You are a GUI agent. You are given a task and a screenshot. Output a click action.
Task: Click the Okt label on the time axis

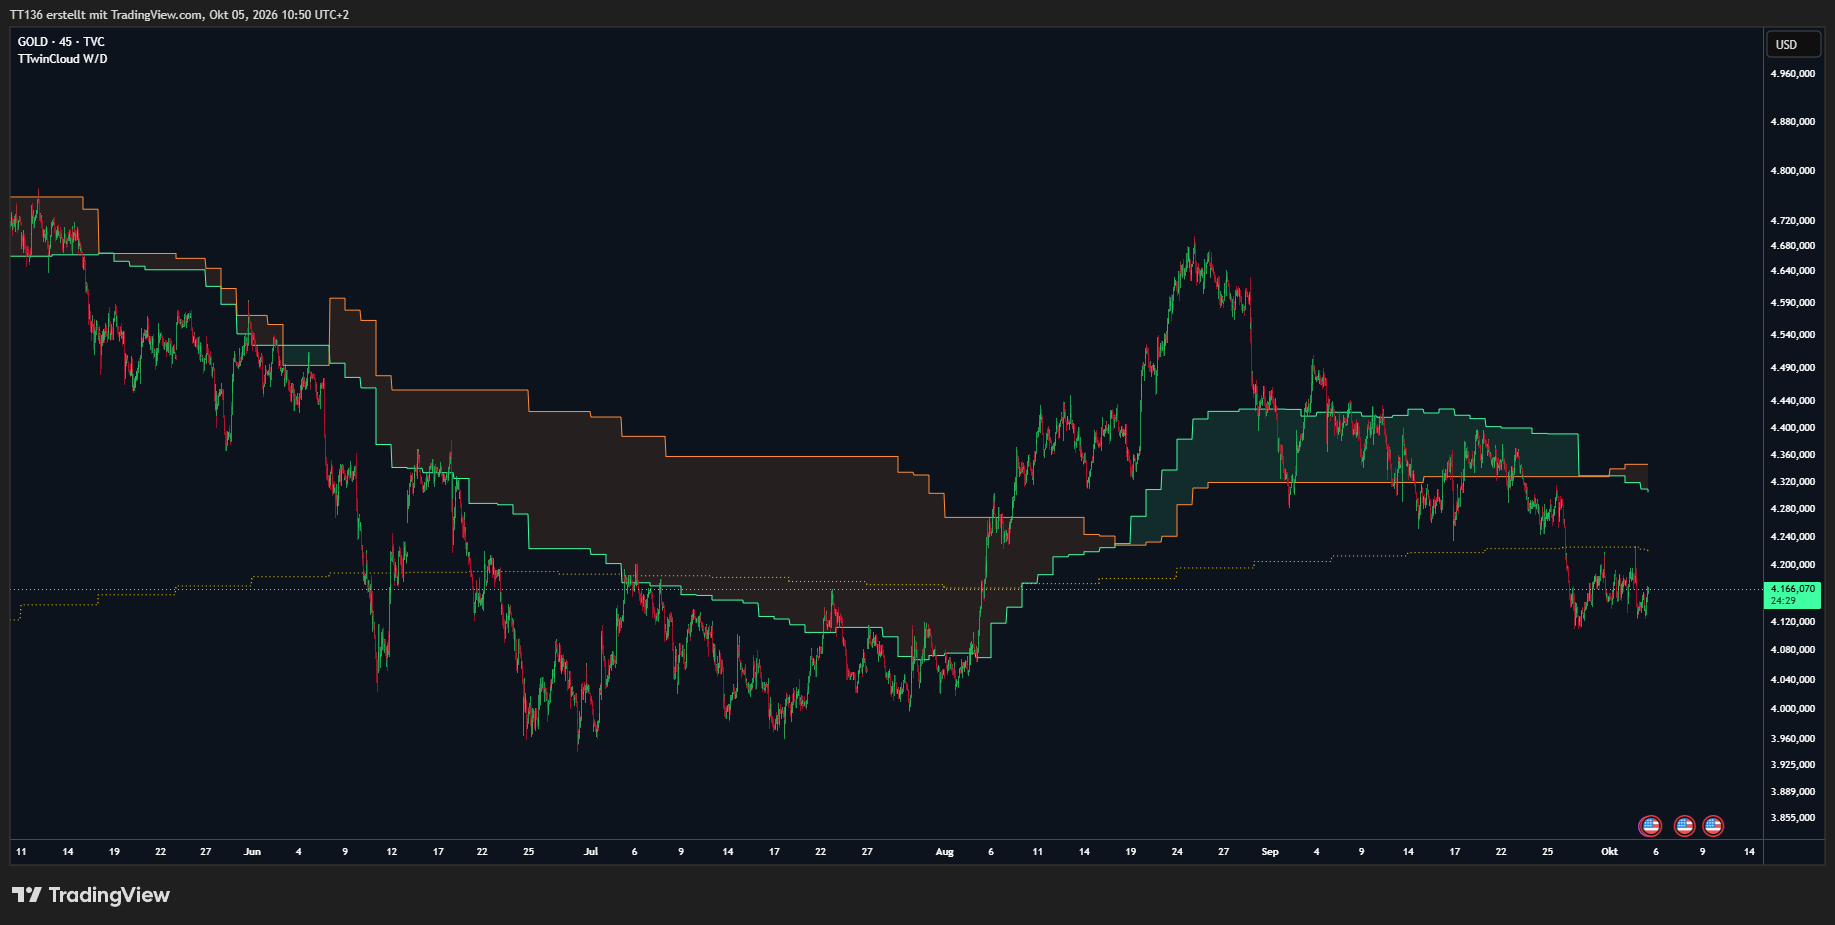point(1609,852)
